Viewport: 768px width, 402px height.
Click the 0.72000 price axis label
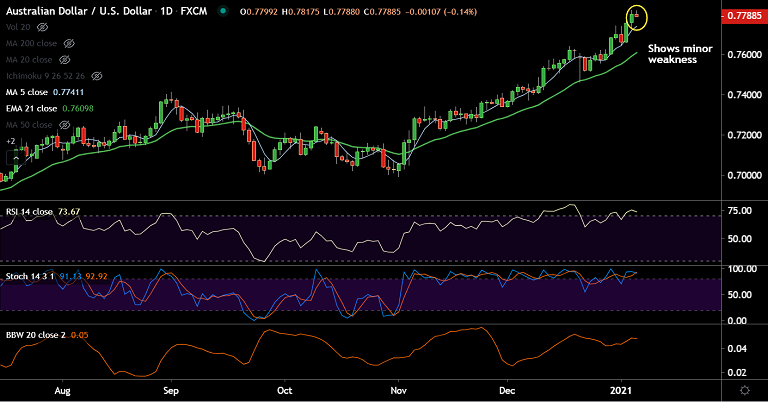pyautogui.click(x=744, y=135)
